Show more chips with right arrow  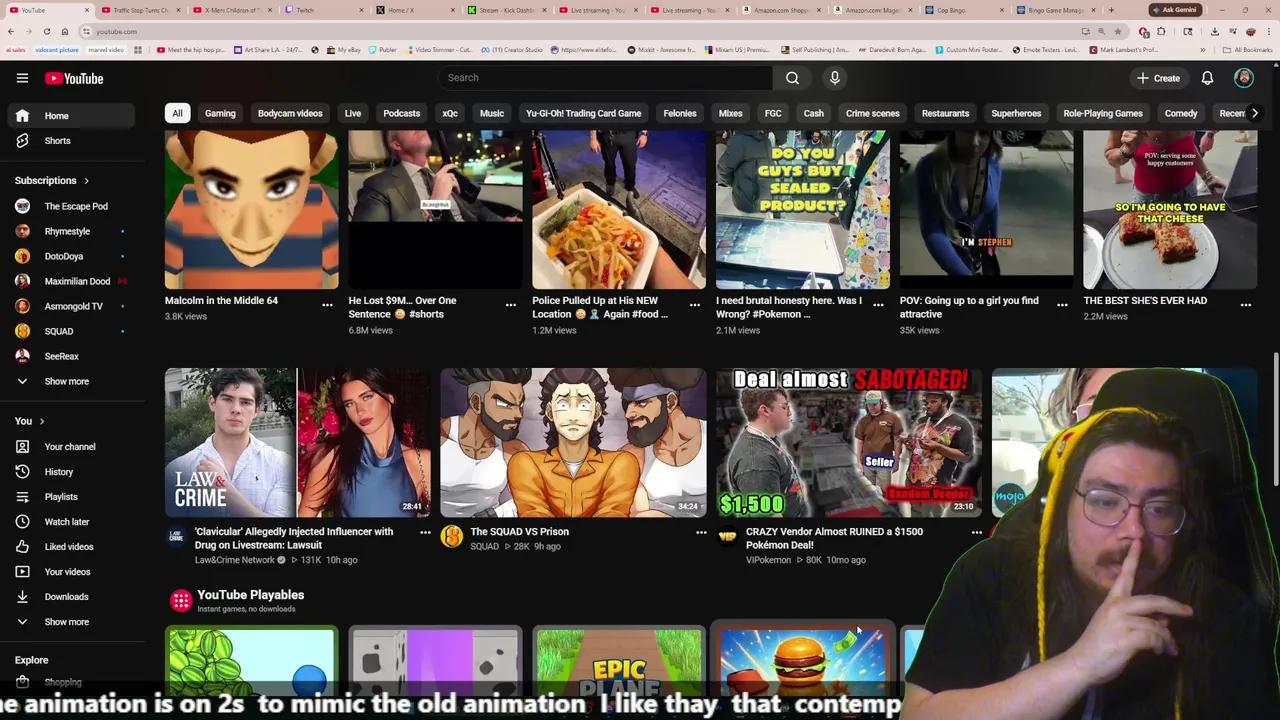1254,113
